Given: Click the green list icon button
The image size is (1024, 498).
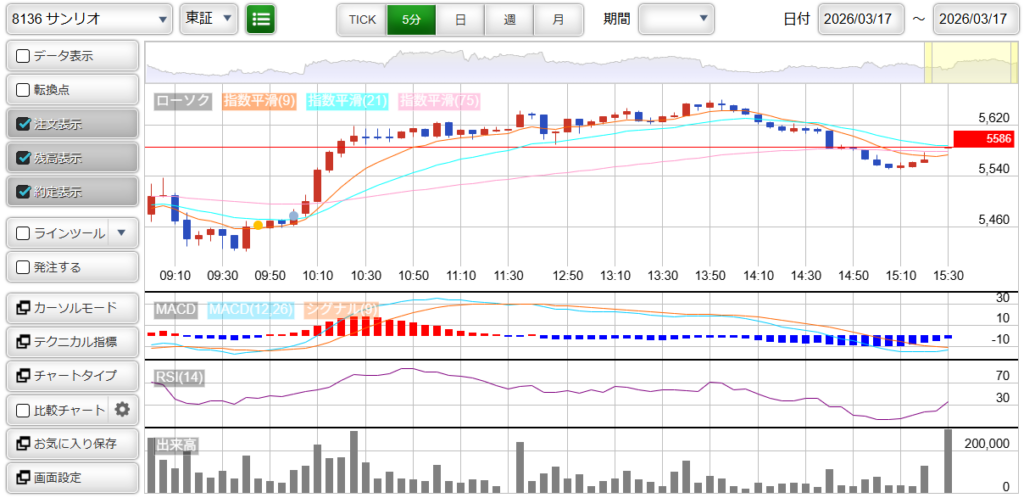Looking at the screenshot, I should [260, 19].
